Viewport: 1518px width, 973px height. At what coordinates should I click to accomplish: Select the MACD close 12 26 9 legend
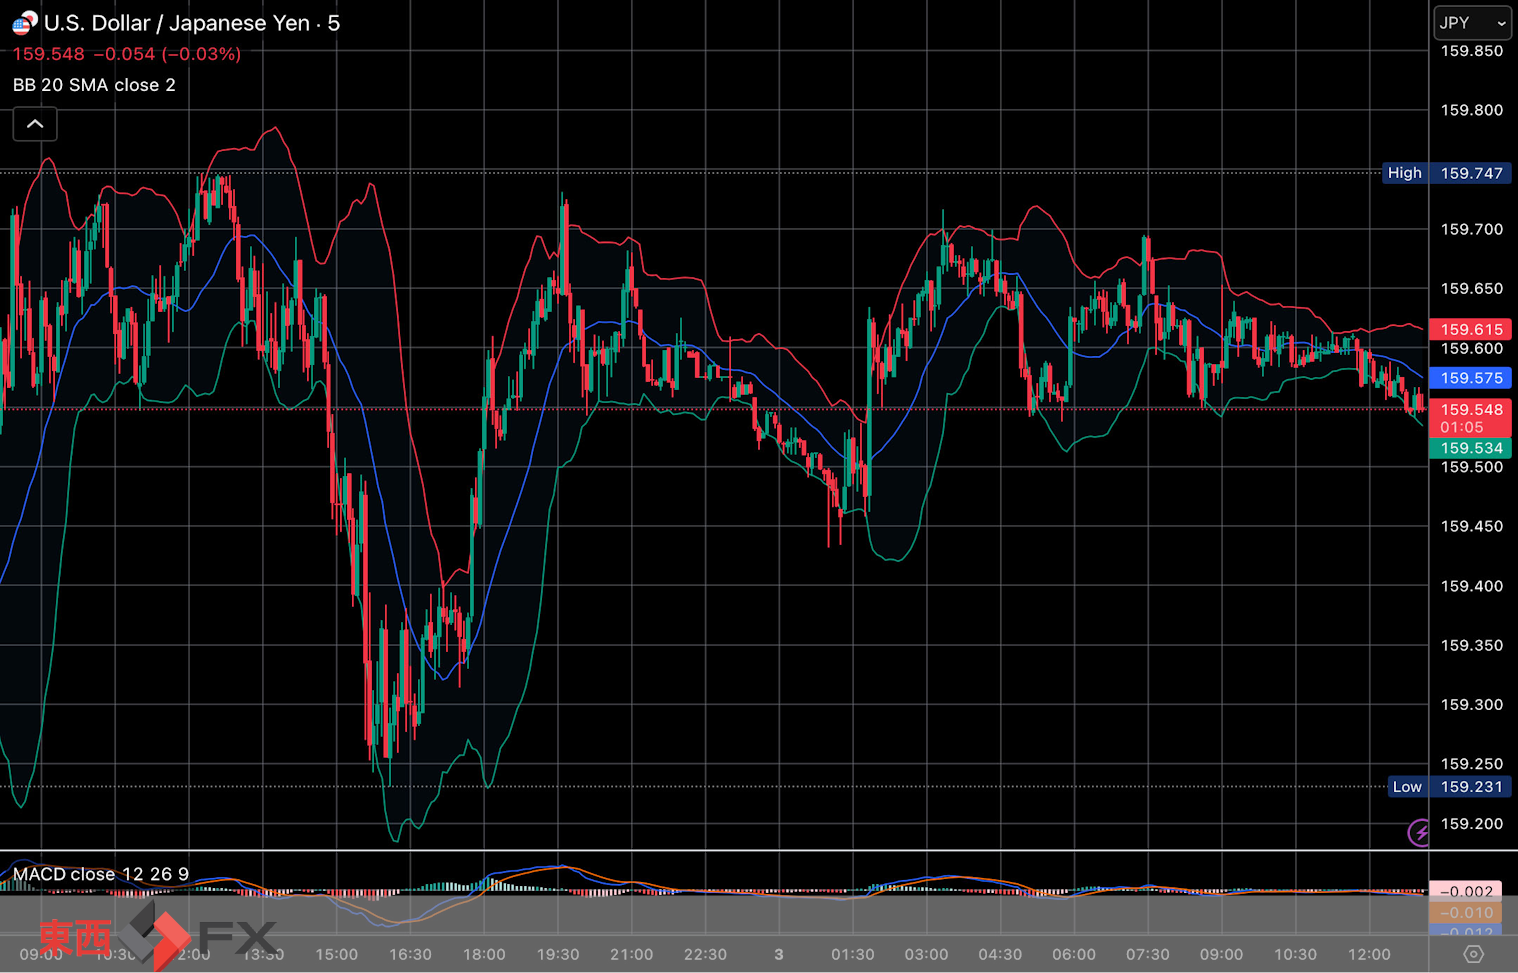[x=100, y=874]
